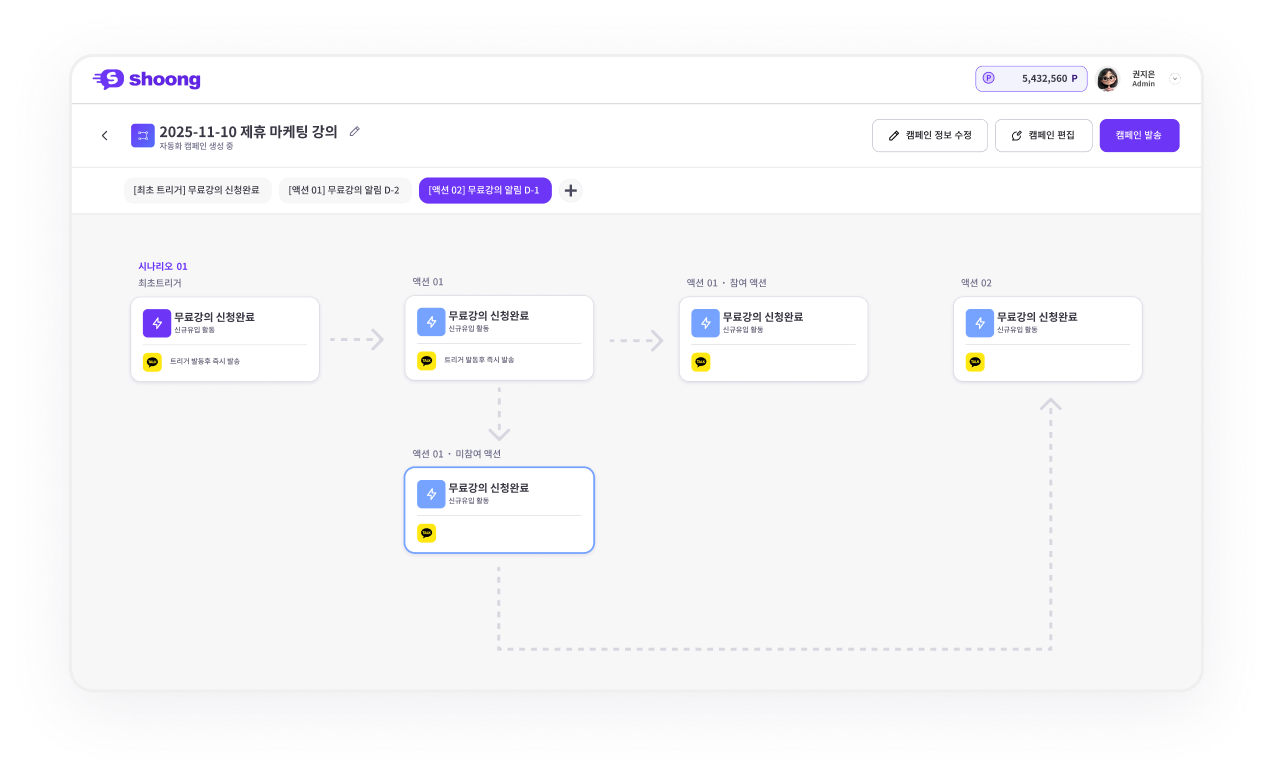Click the purple campaign flow icon by title
Image resolution: width=1273 pixels, height=777 pixels.
(x=143, y=135)
